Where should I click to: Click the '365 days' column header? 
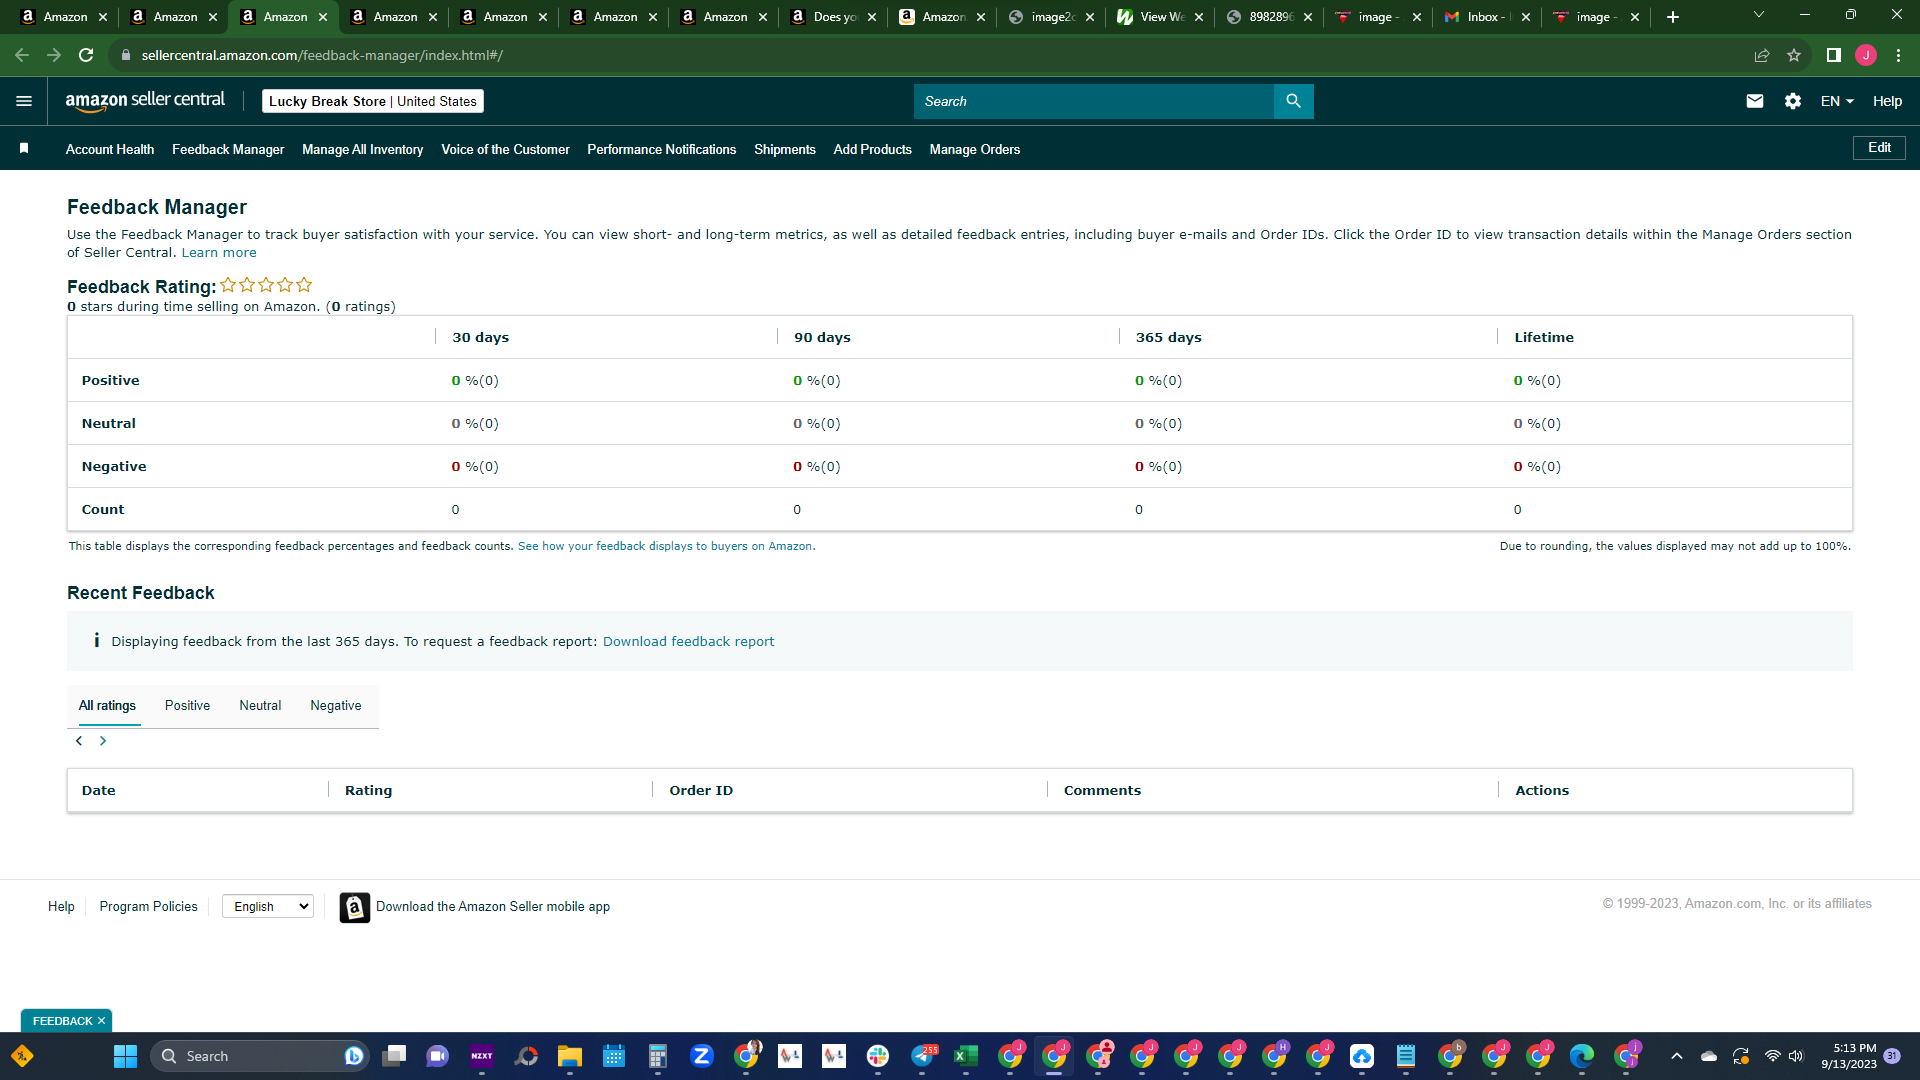point(1168,337)
